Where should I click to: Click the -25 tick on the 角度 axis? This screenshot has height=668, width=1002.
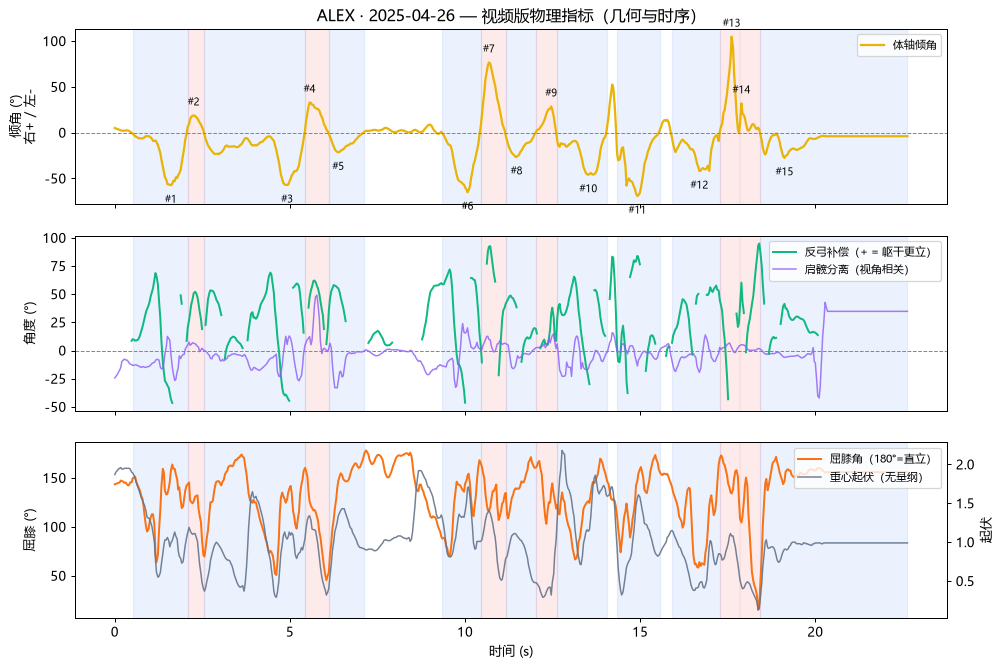[x=56, y=379]
